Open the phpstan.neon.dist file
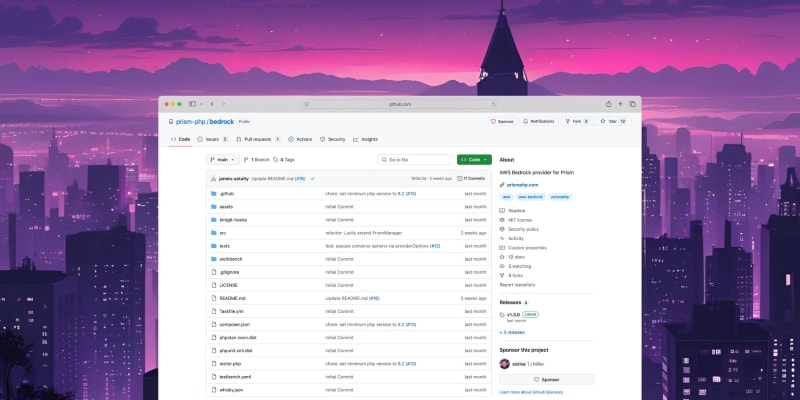 [238, 338]
